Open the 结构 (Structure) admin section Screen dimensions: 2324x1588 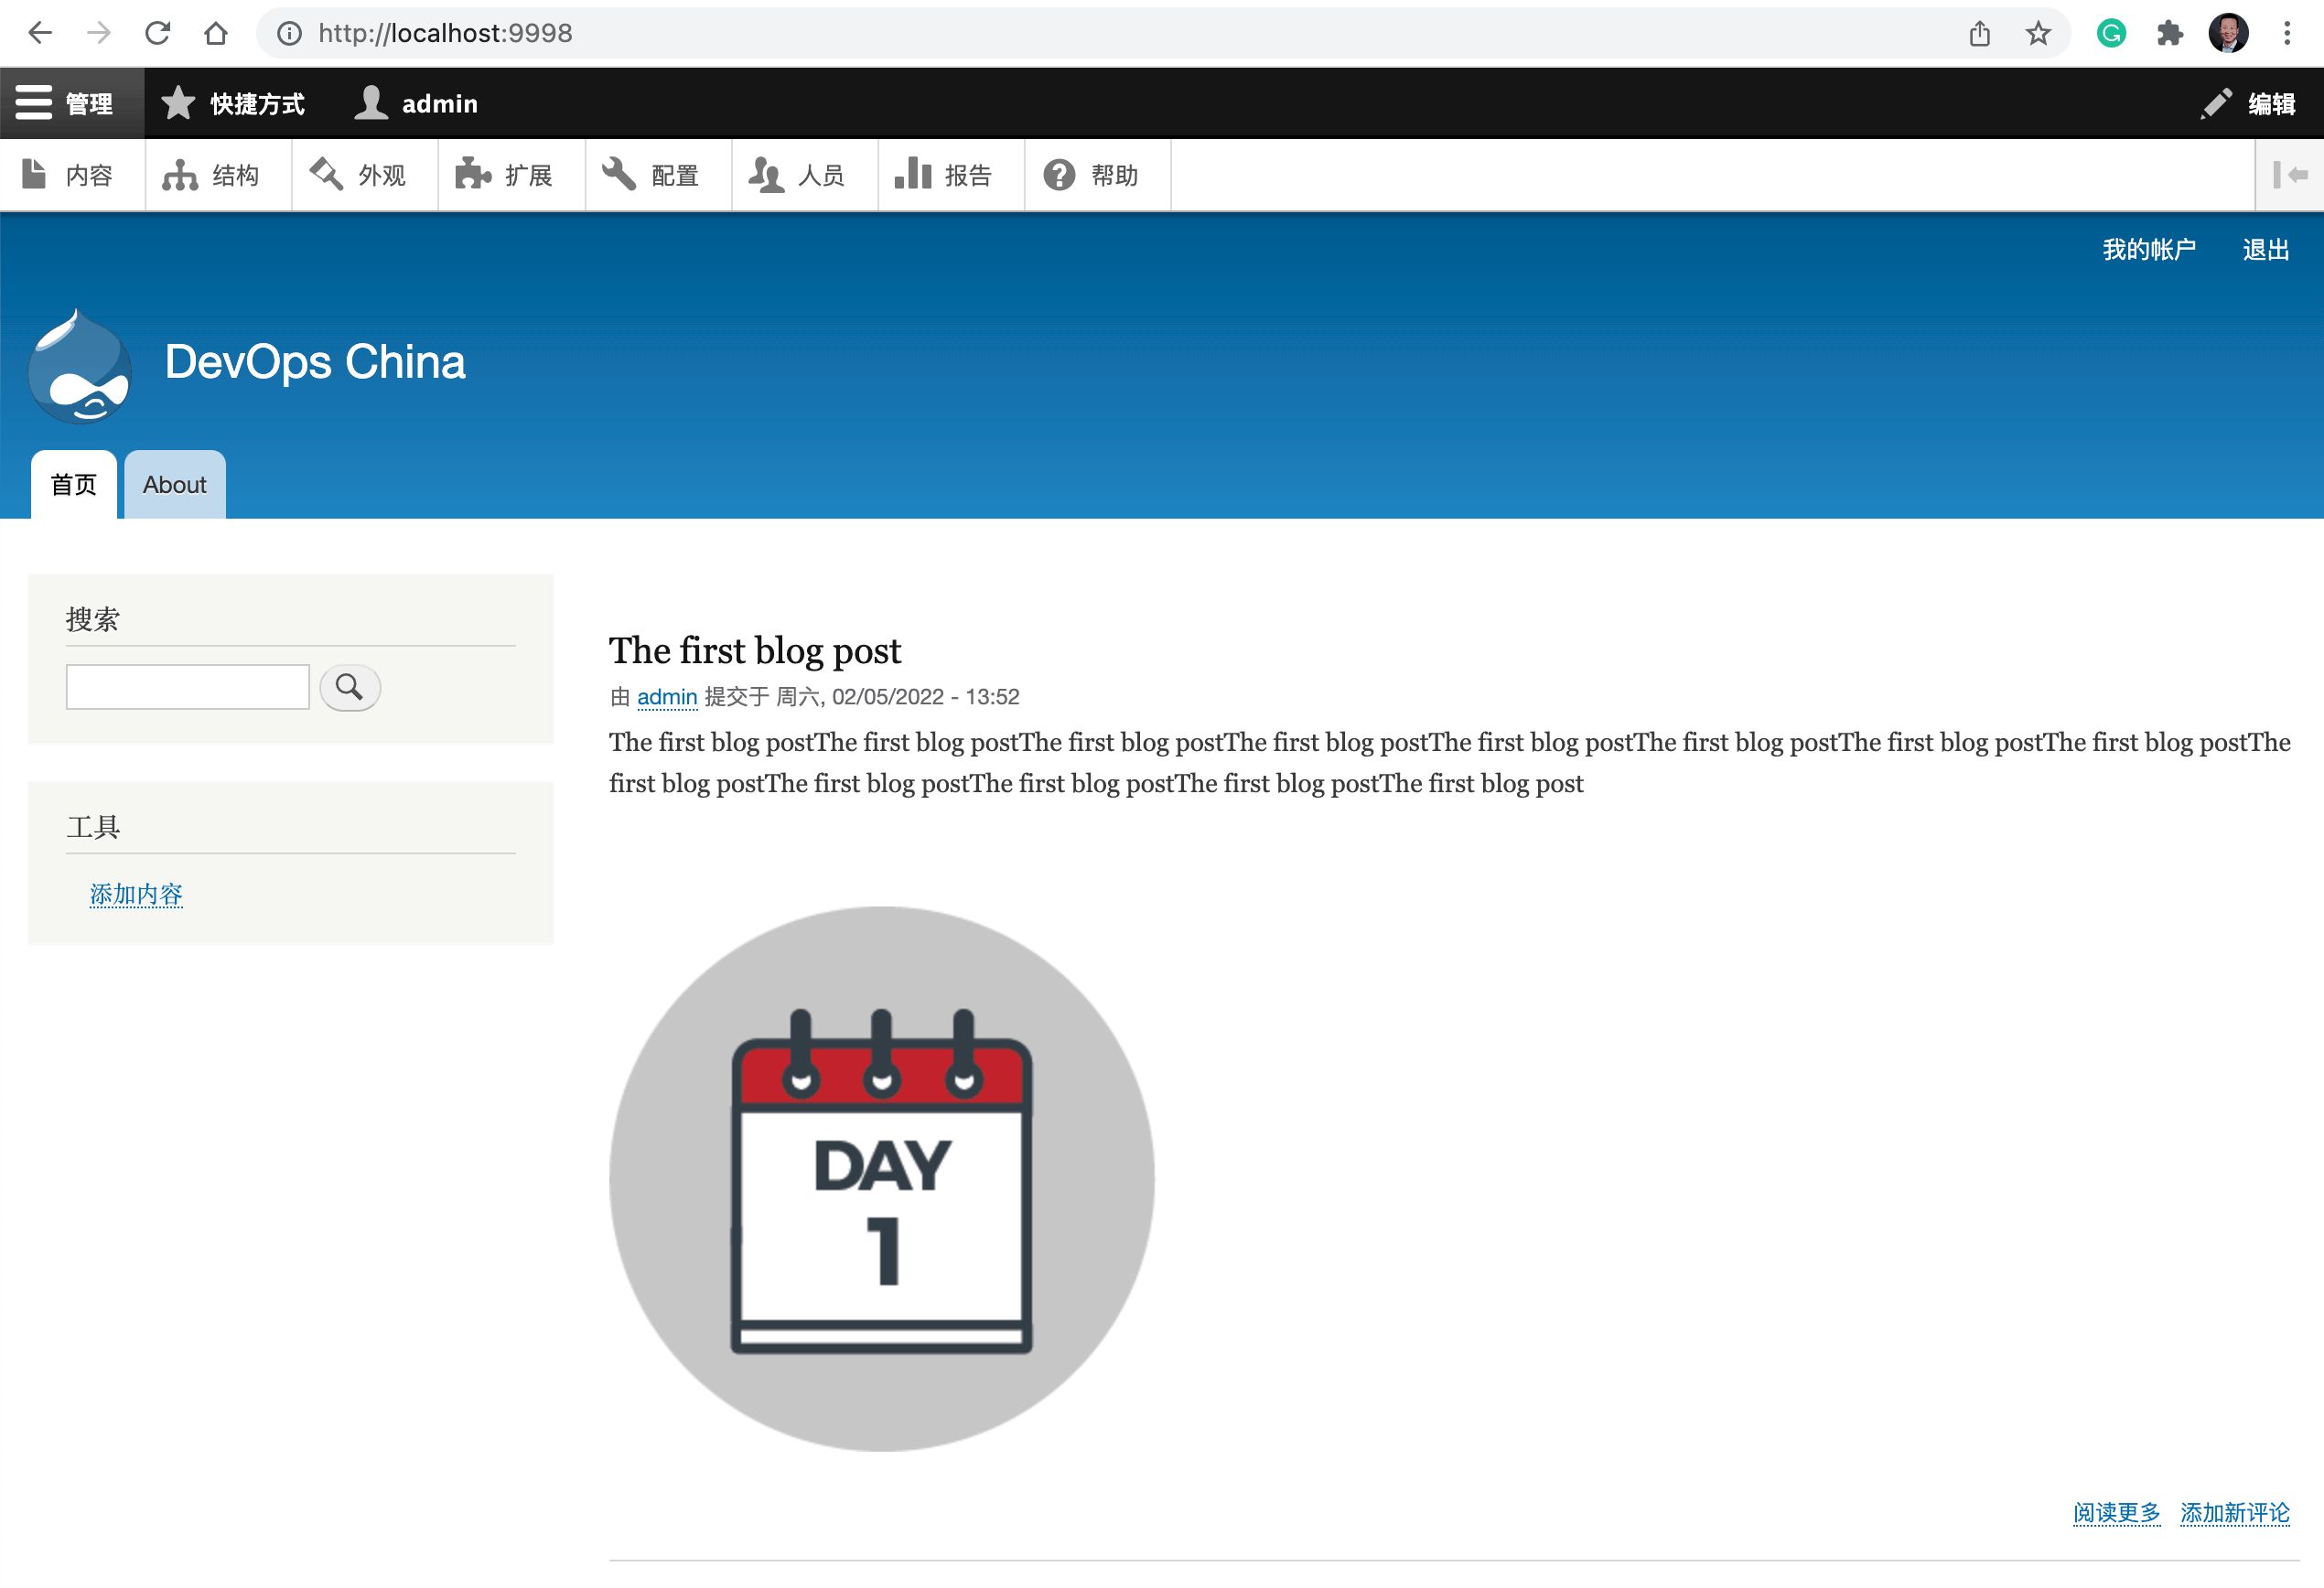[x=217, y=174]
